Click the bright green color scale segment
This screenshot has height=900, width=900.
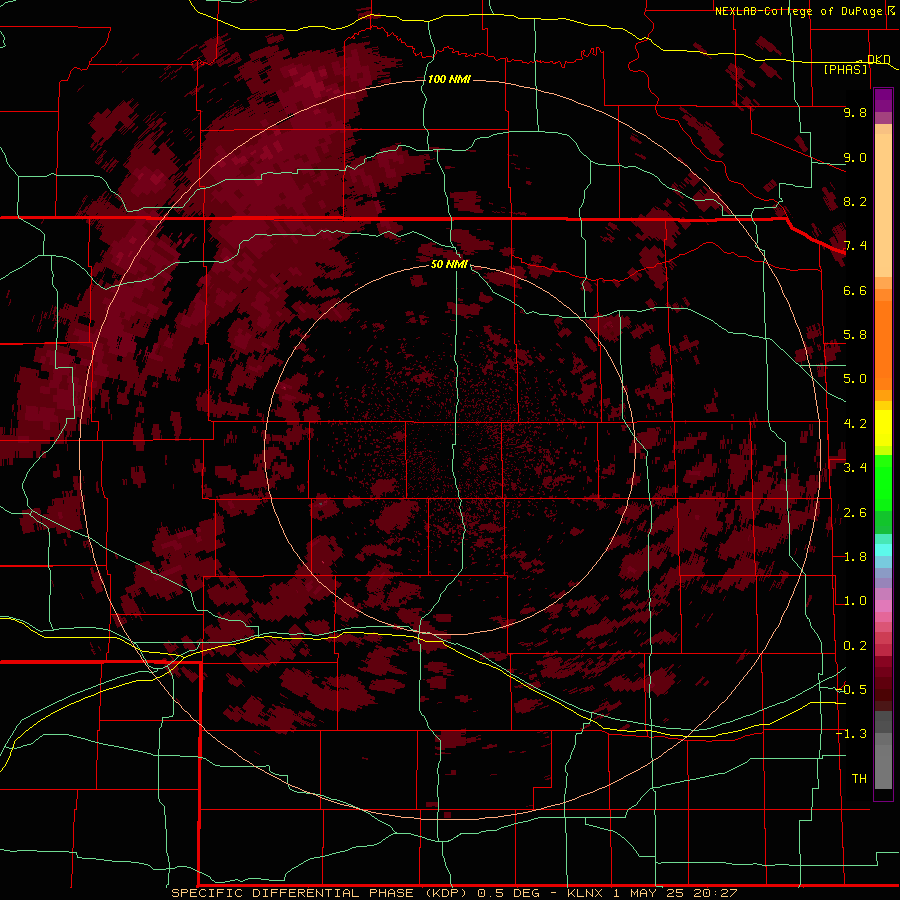click(883, 482)
